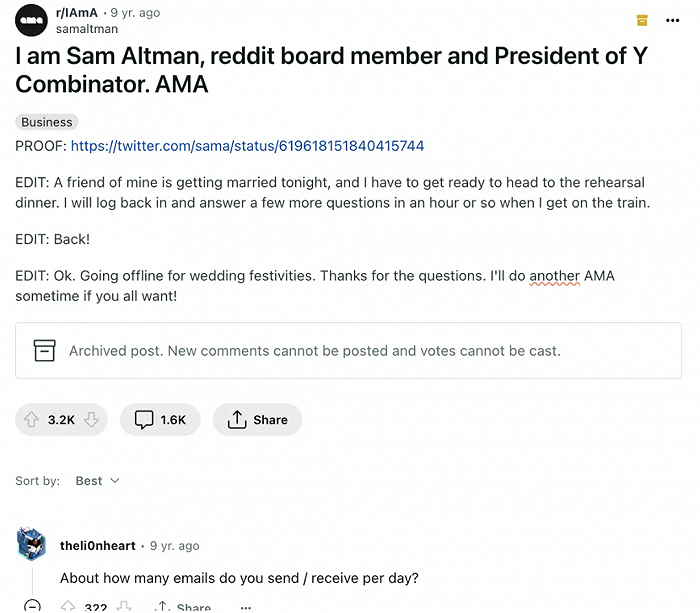Click the yellow archived box icon at top

coord(642,21)
